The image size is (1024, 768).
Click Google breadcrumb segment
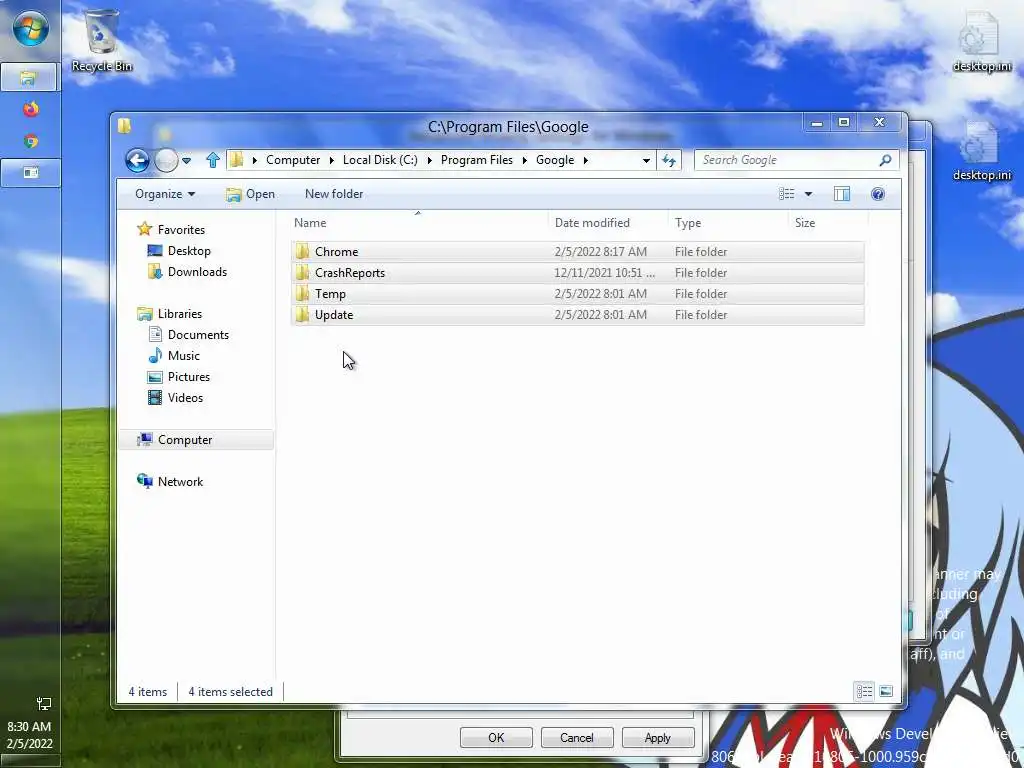pyautogui.click(x=555, y=160)
